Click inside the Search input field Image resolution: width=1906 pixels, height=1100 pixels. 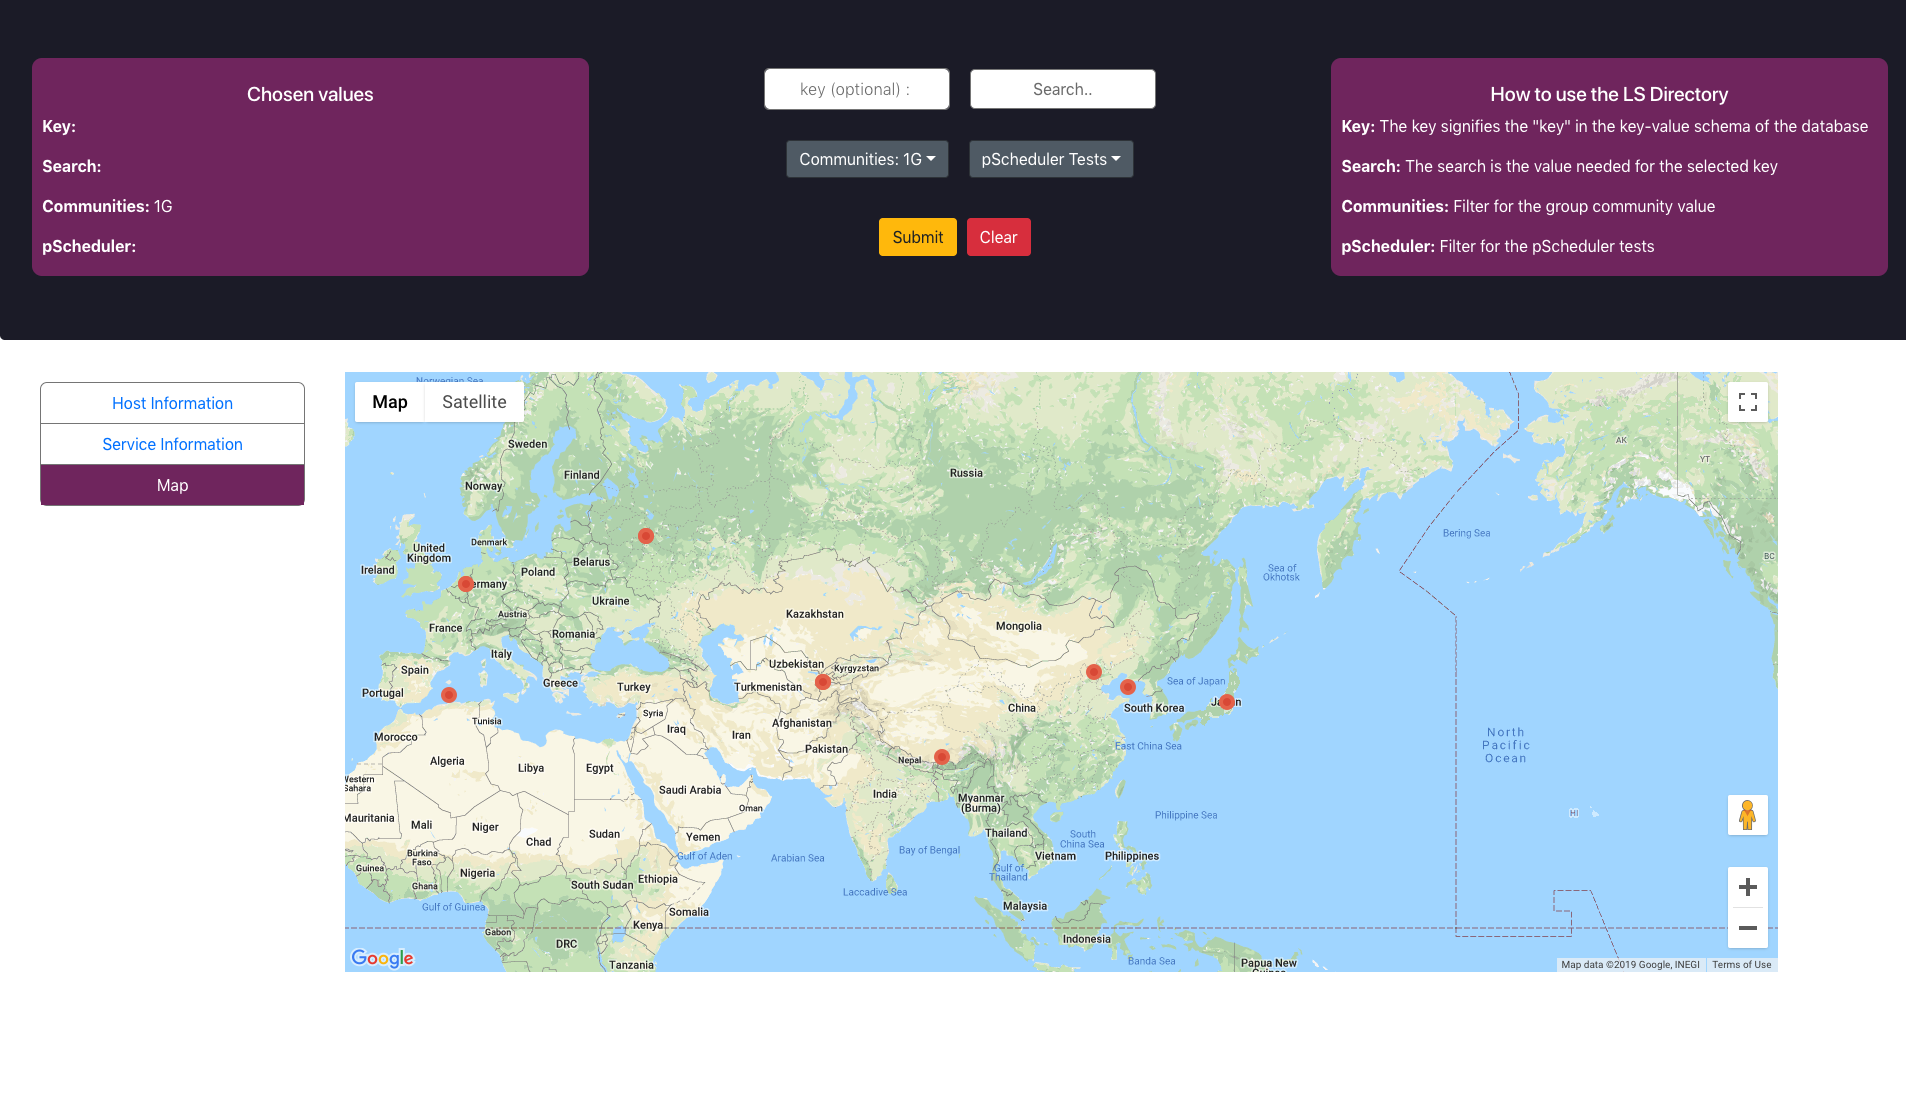[x=1062, y=88]
